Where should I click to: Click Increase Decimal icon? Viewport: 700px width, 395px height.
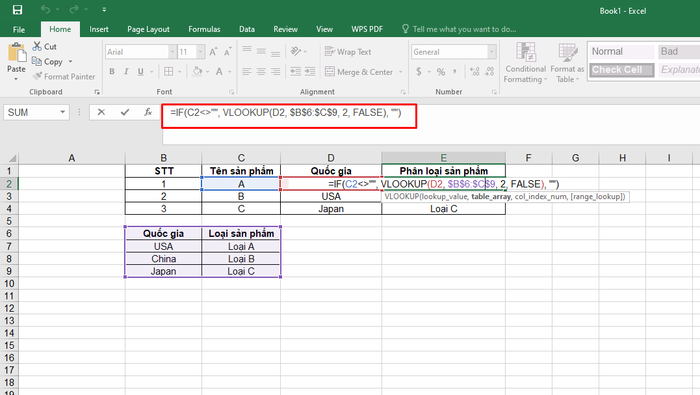(x=475, y=71)
